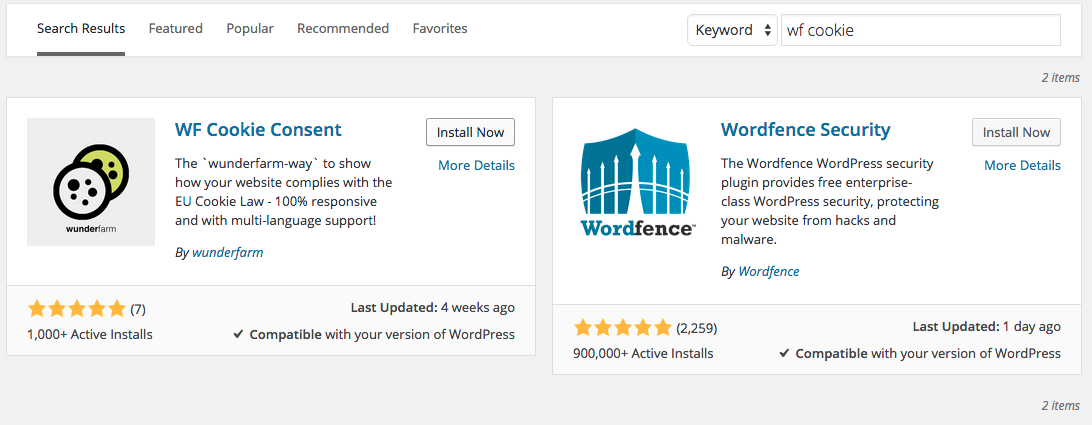Click the star rating for WF Cookie Consent
The height and width of the screenshot is (425, 1092).
77,309
